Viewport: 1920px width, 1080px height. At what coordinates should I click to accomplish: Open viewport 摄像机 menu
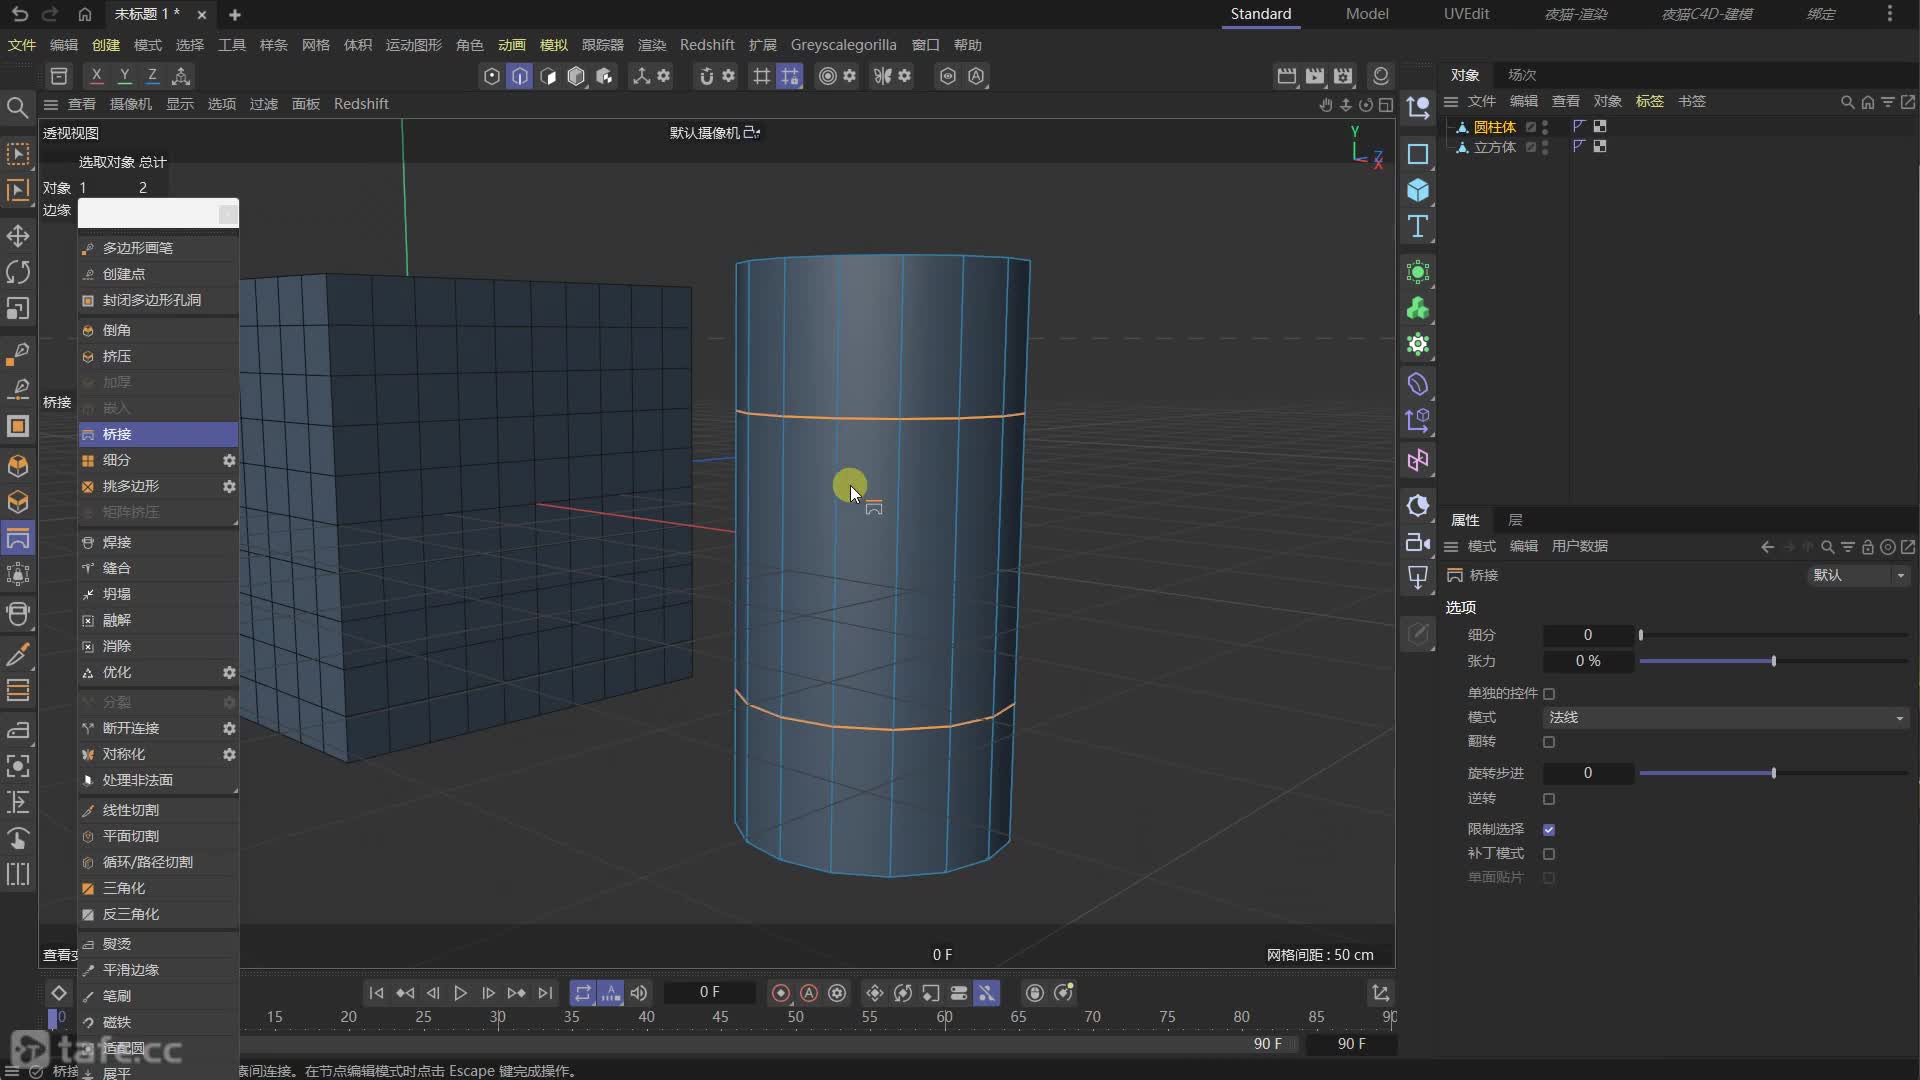coord(131,104)
